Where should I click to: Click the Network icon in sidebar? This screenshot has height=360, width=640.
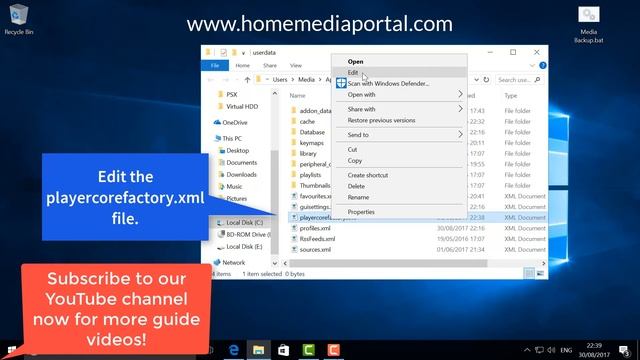(x=217, y=262)
